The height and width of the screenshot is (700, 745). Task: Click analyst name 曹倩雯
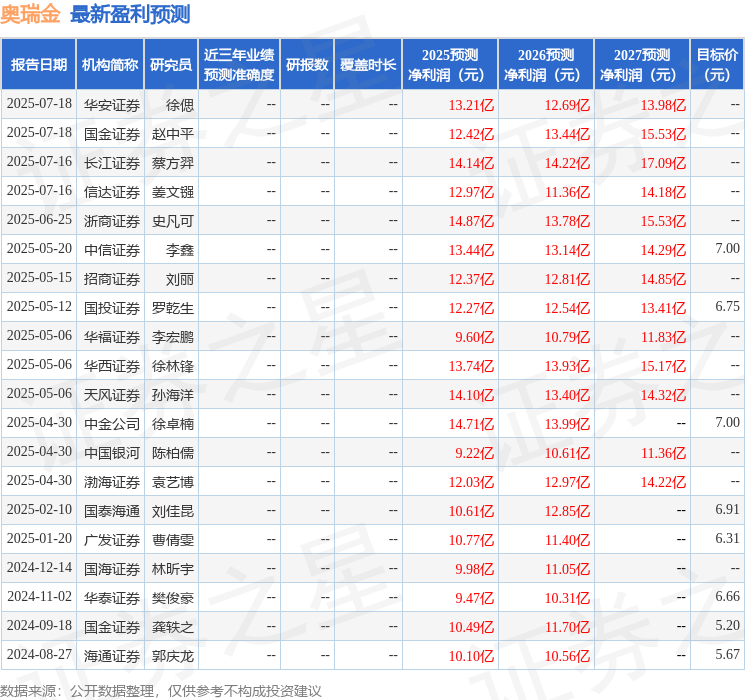(173, 539)
